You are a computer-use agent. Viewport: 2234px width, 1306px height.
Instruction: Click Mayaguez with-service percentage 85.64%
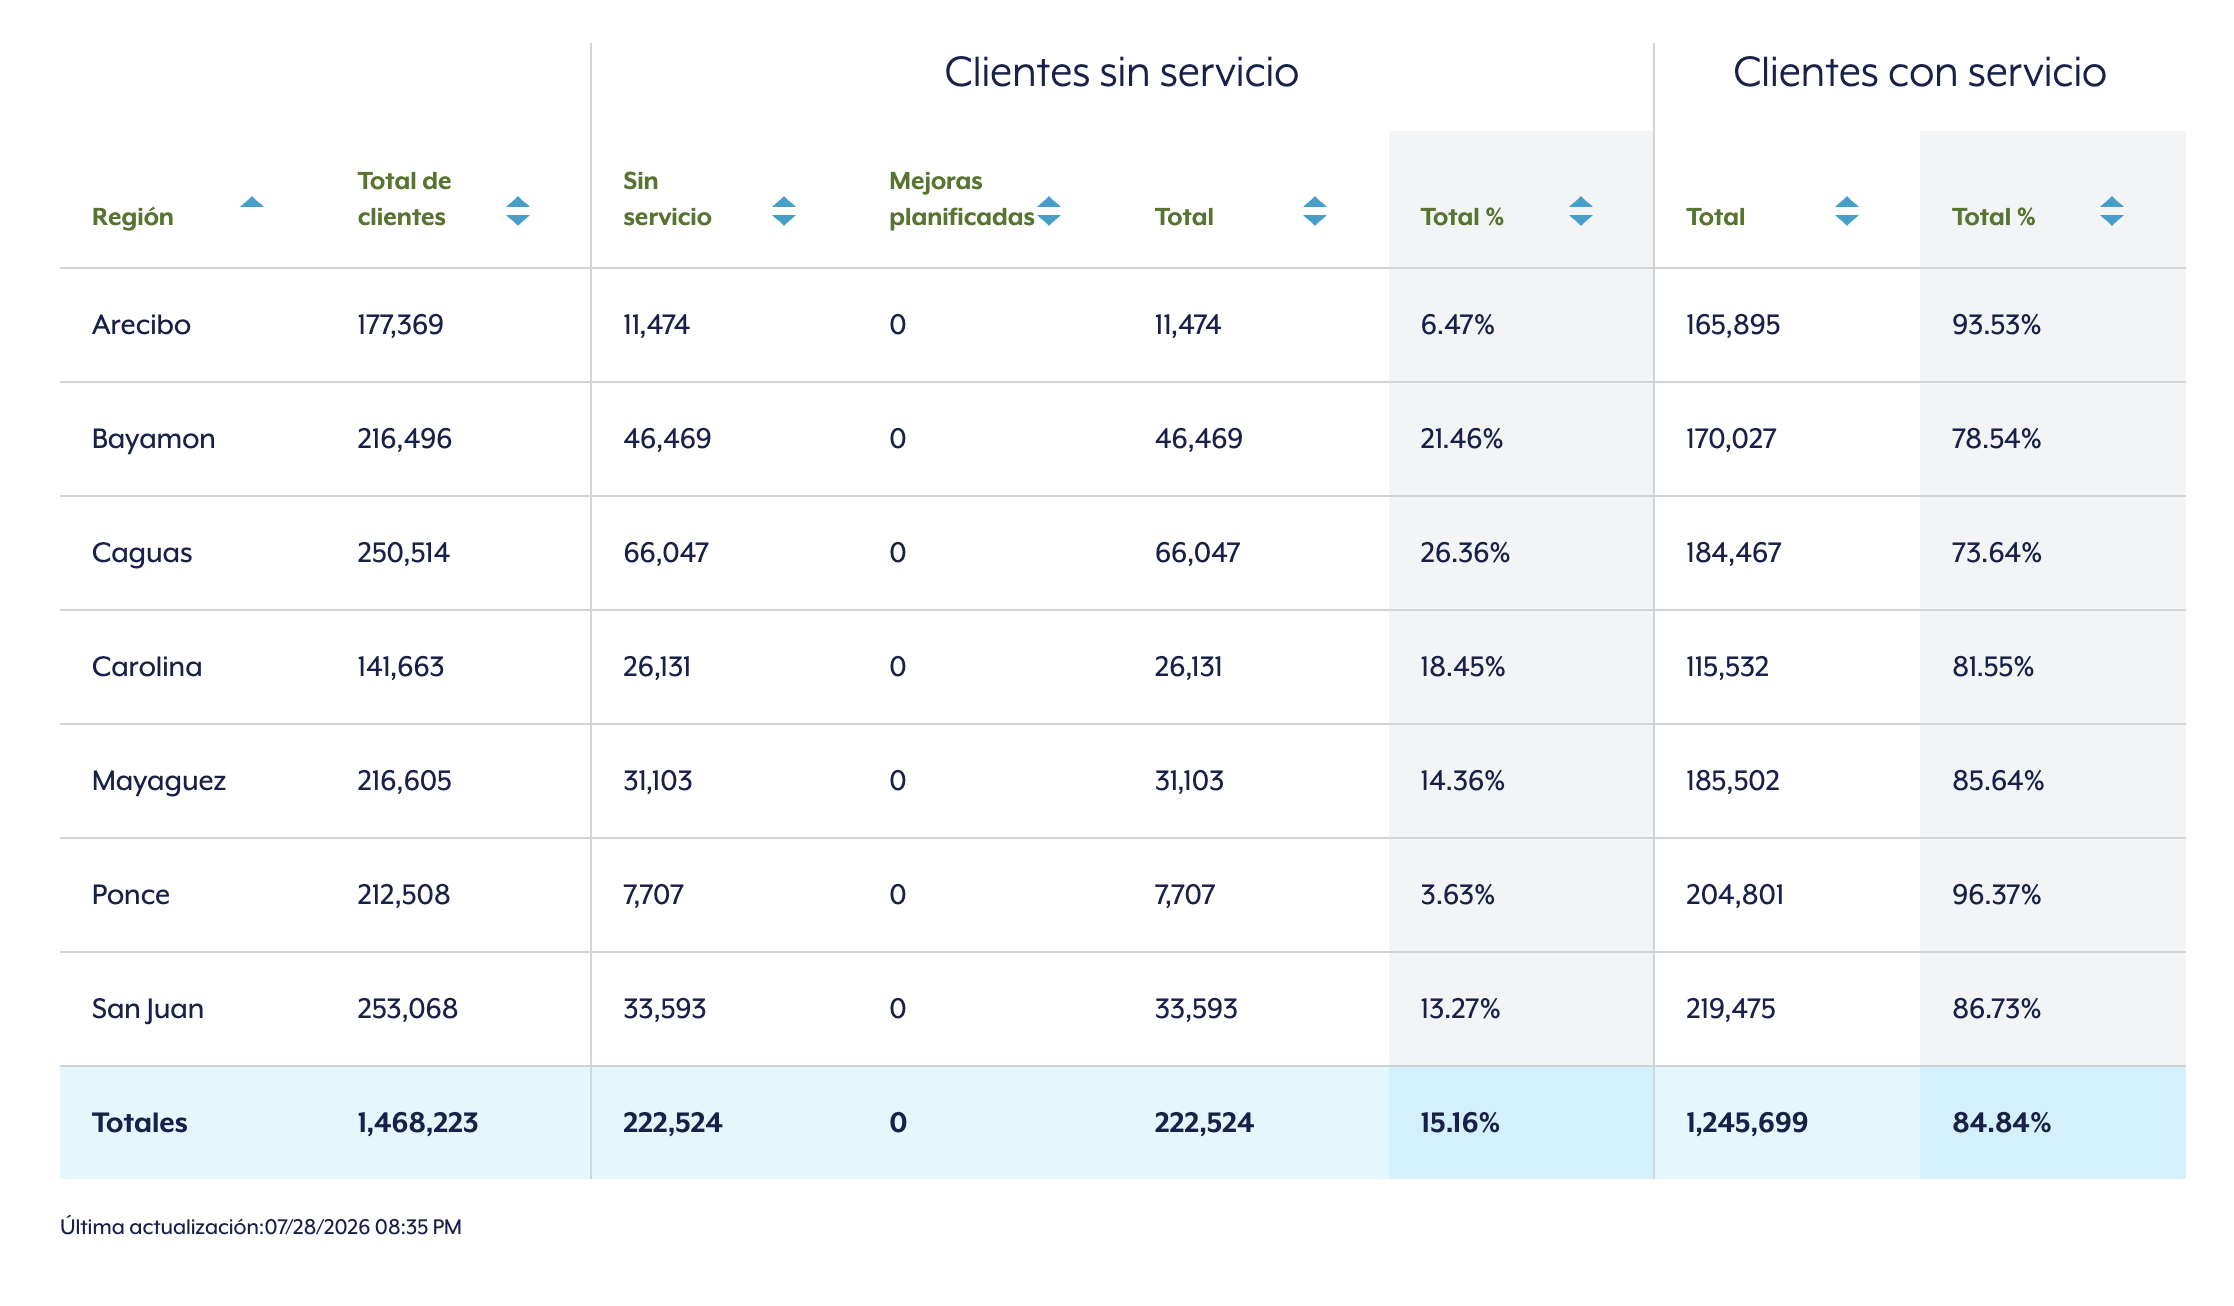click(x=1998, y=781)
